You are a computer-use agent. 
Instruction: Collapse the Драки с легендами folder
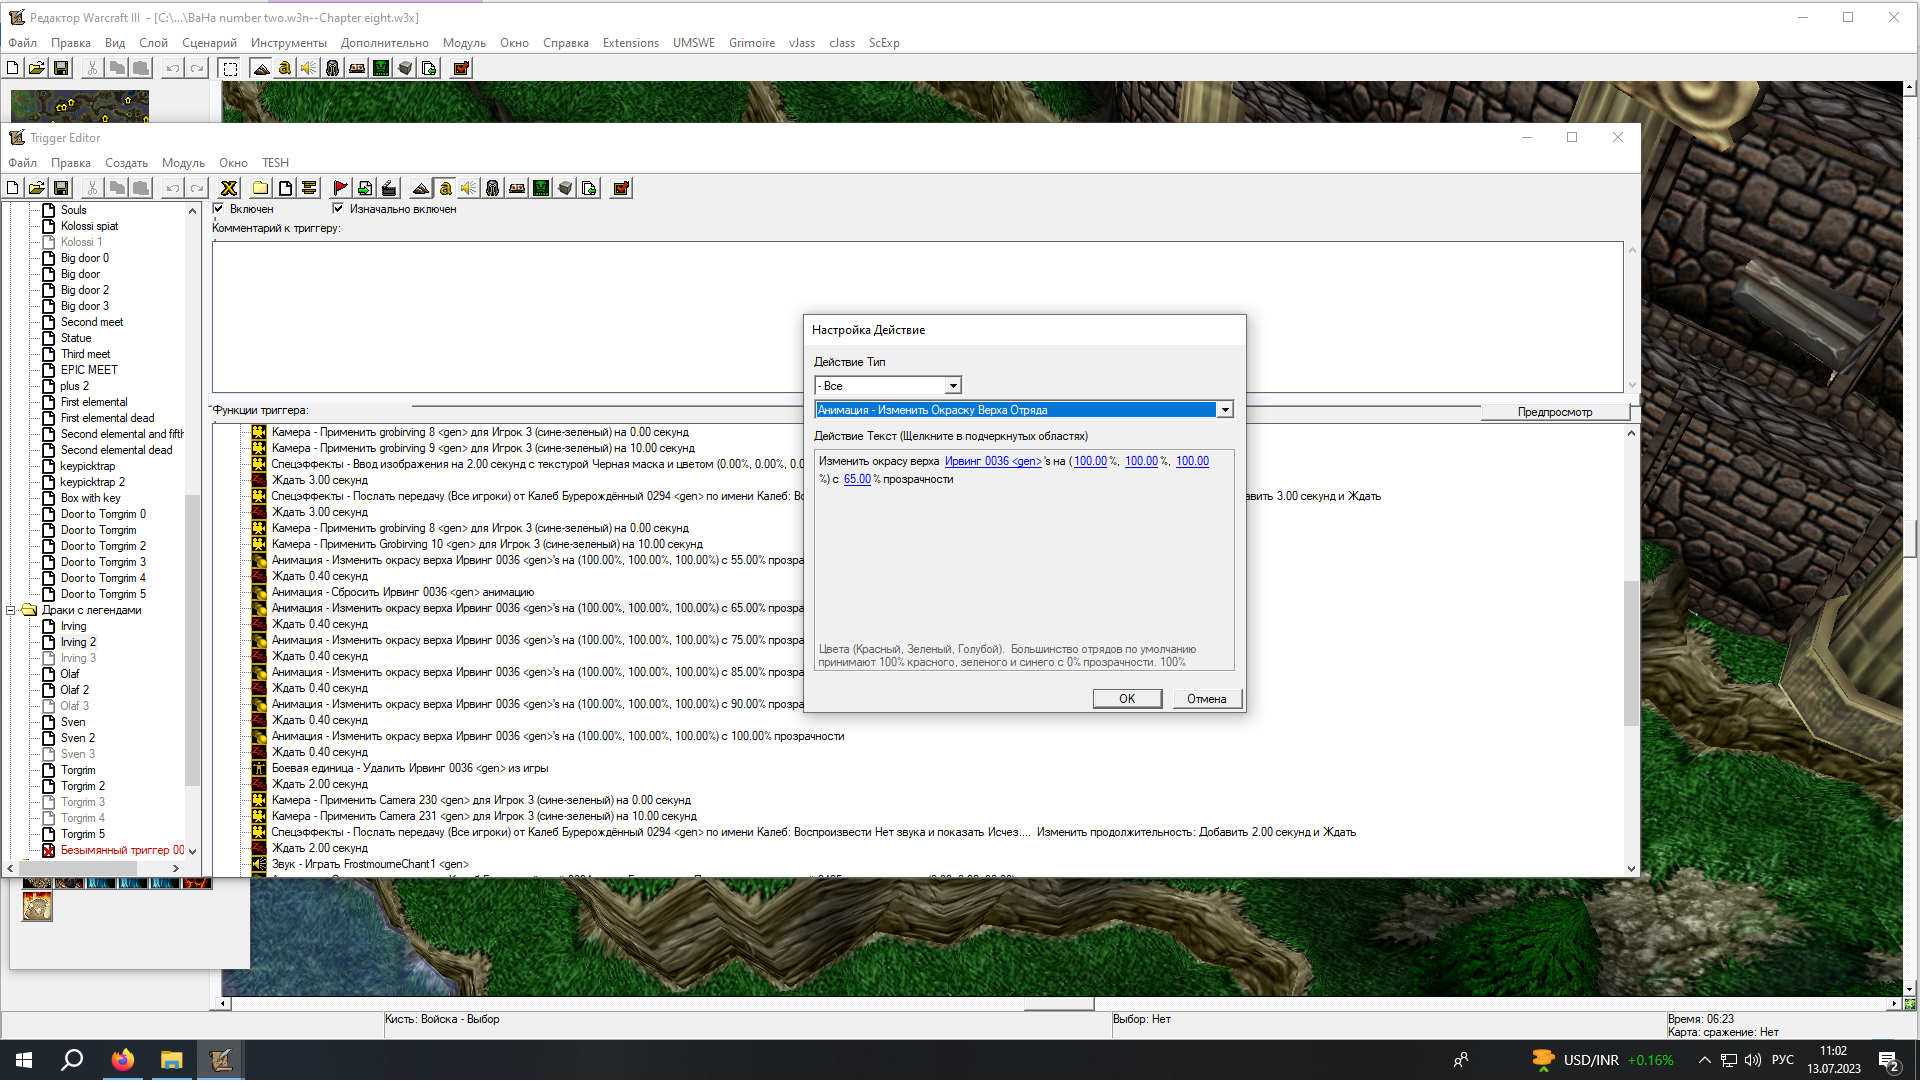coord(11,611)
